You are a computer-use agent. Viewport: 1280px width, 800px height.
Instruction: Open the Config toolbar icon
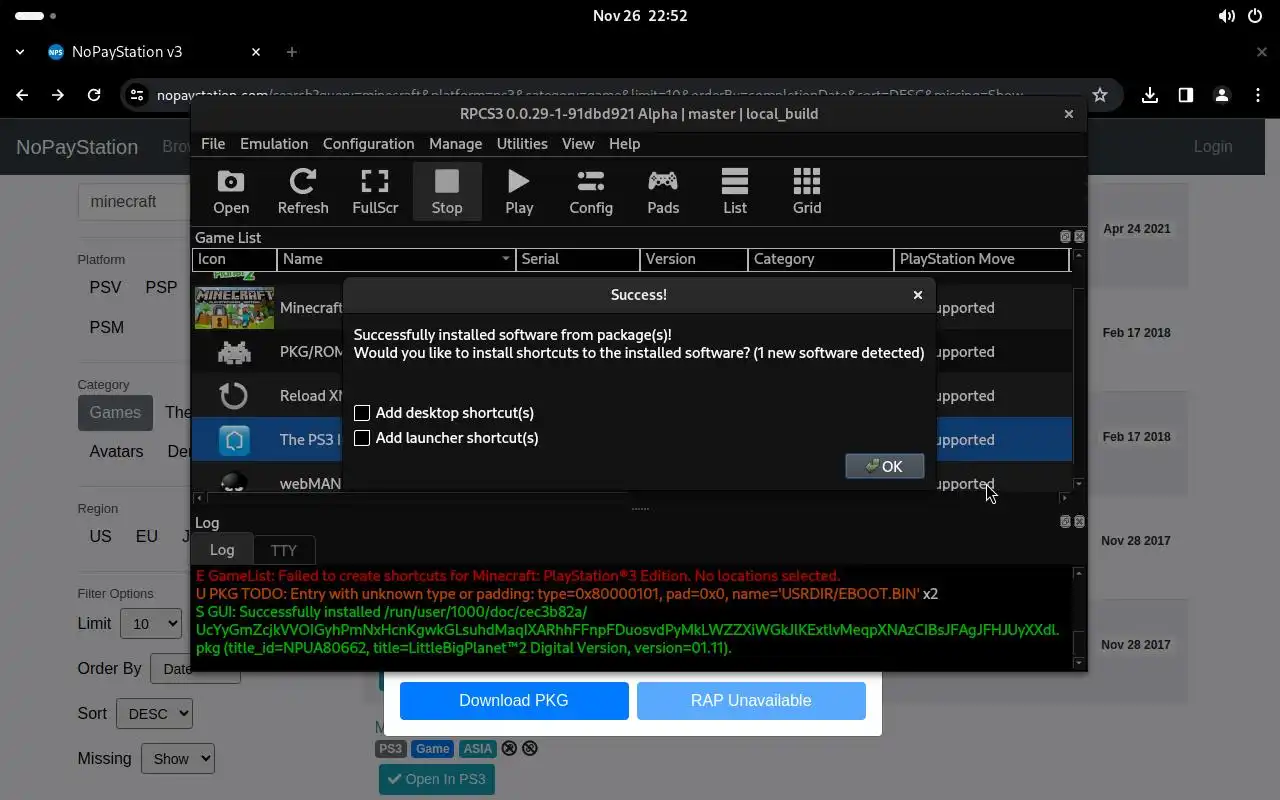(x=591, y=191)
